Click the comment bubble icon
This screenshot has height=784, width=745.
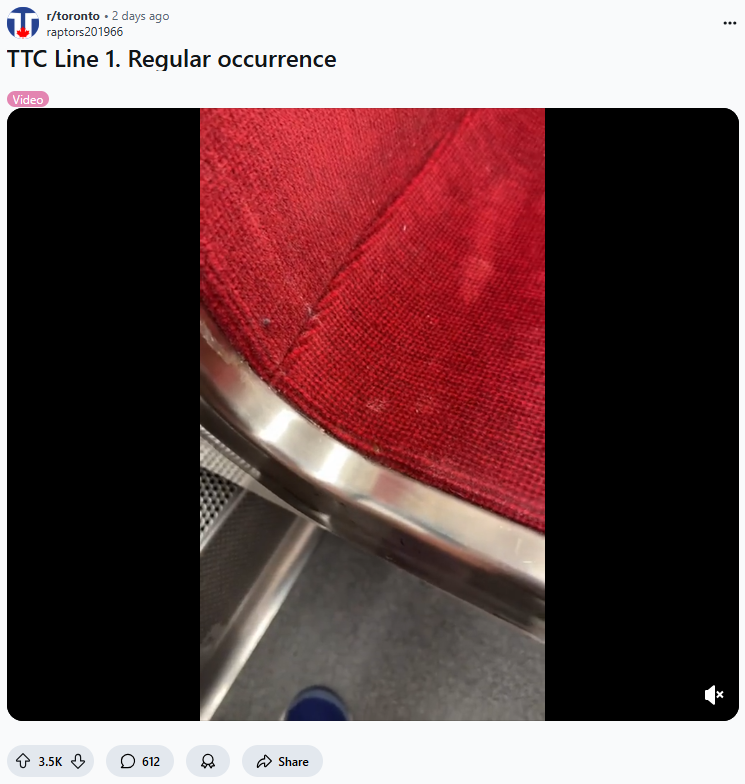(128, 761)
